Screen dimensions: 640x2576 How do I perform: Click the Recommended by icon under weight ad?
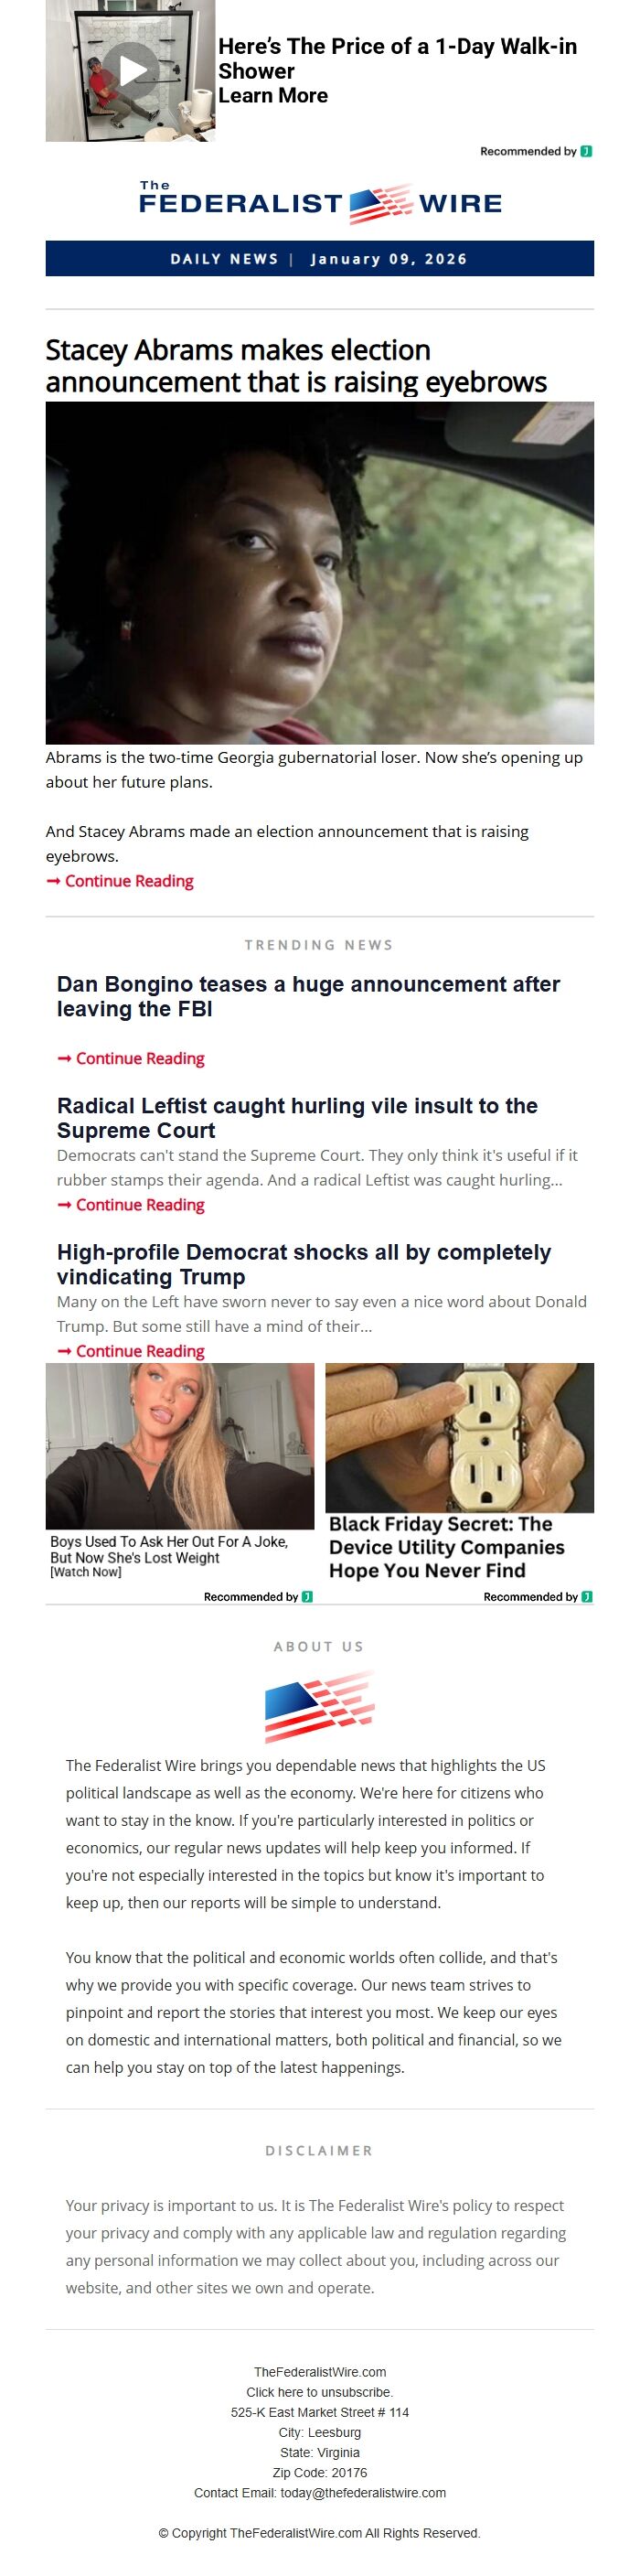pos(307,1597)
